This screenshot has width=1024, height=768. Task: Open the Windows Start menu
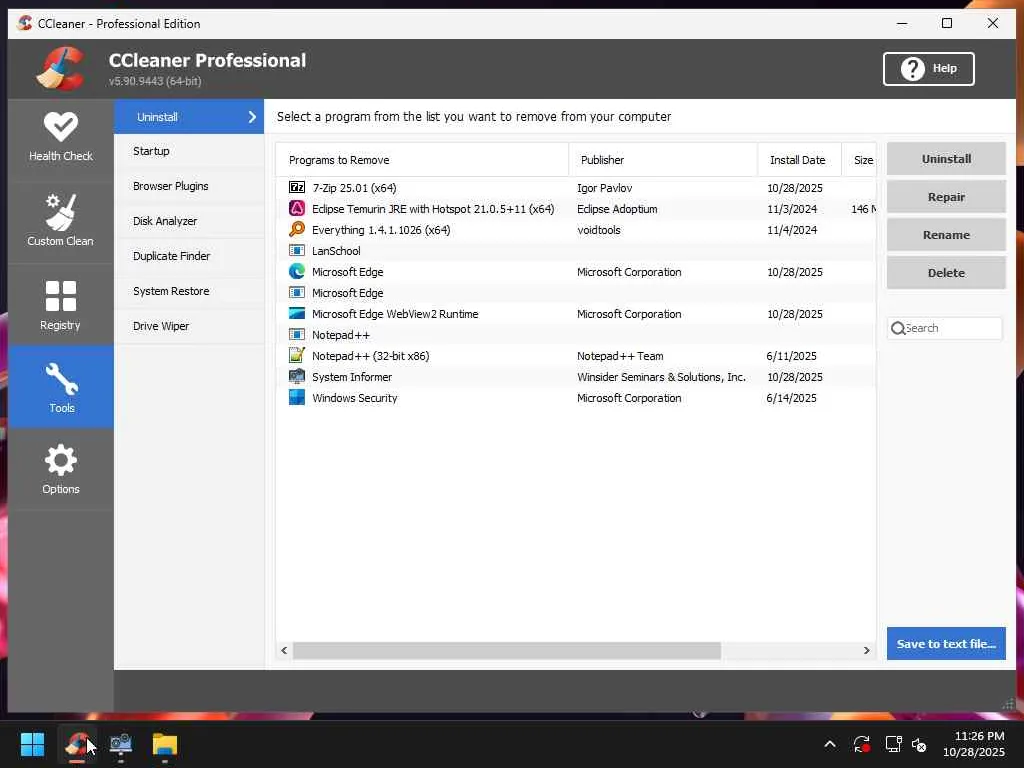coord(32,744)
